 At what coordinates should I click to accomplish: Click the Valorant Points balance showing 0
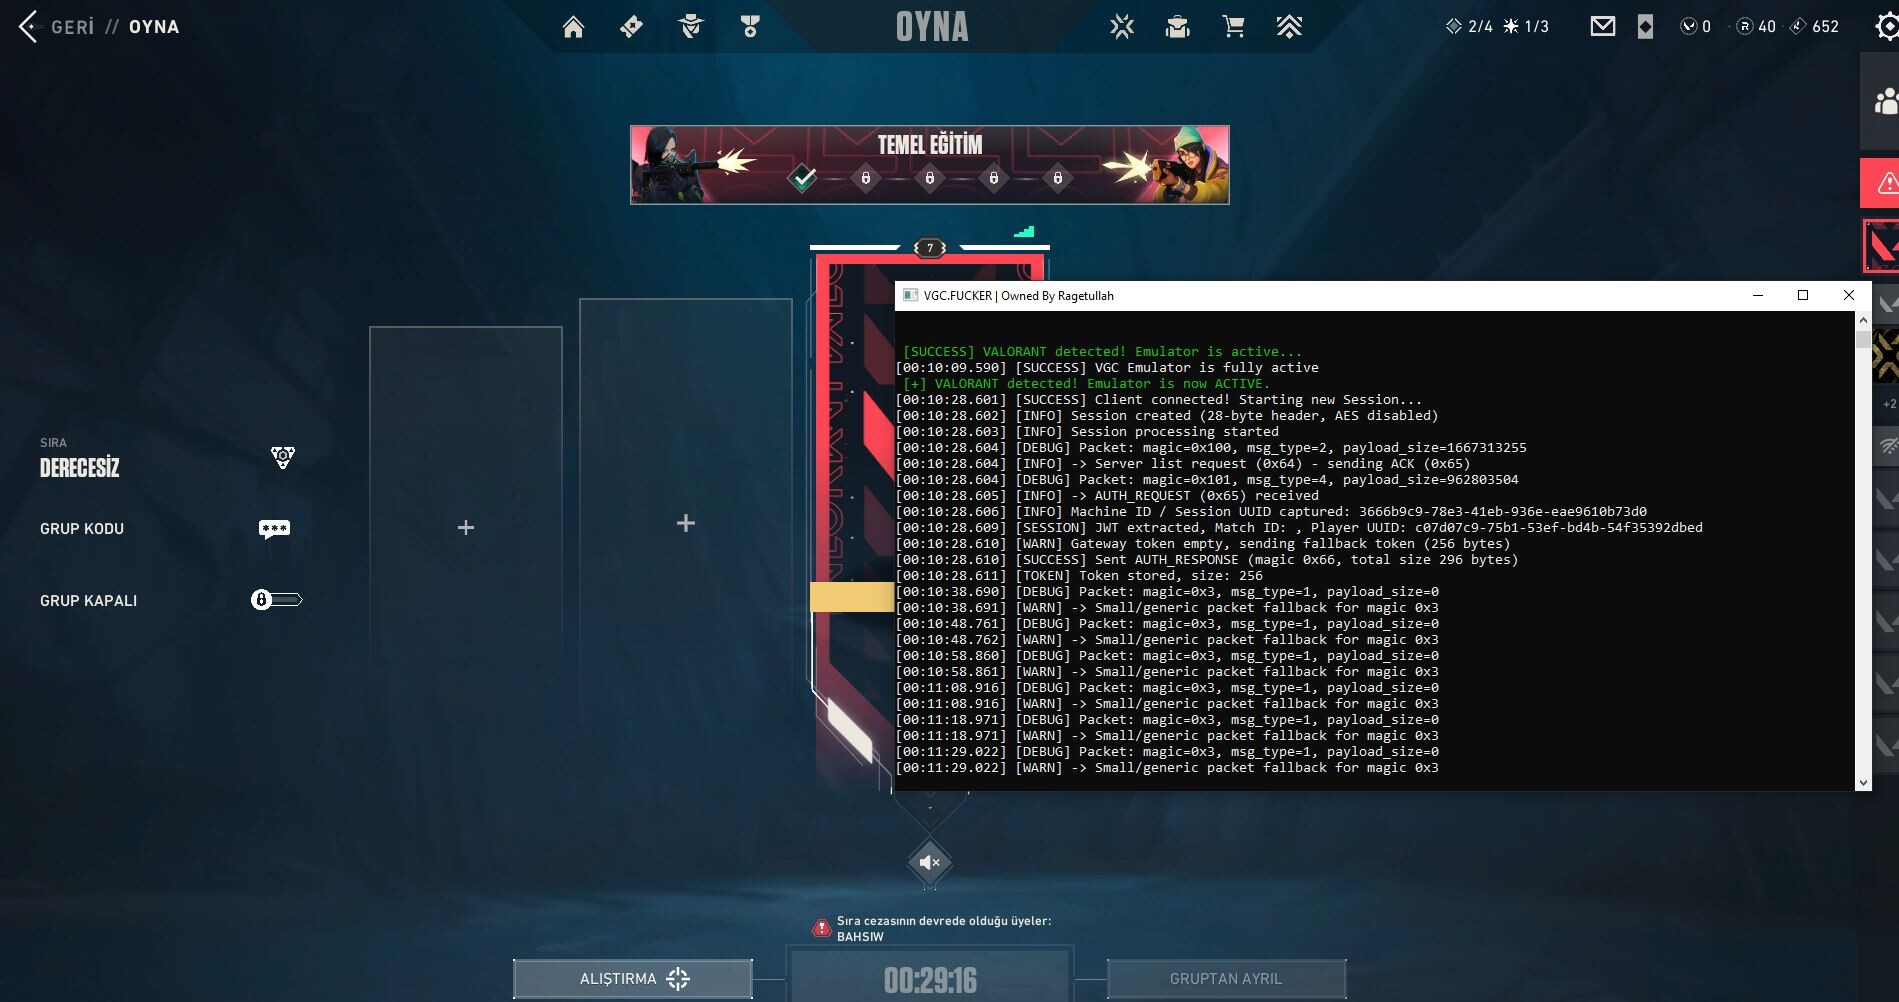pos(1696,27)
